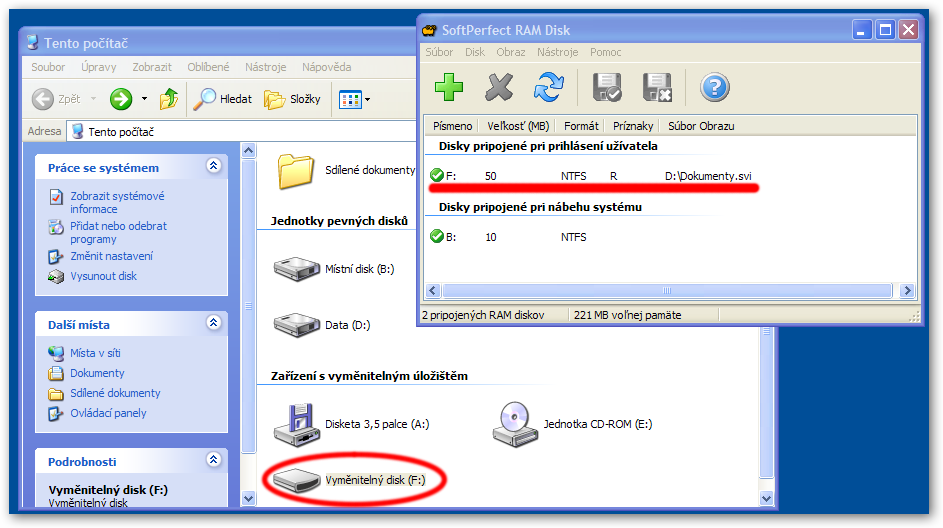Open the Soubor menu in Explorer
Screen dimensions: 943x528
point(48,67)
